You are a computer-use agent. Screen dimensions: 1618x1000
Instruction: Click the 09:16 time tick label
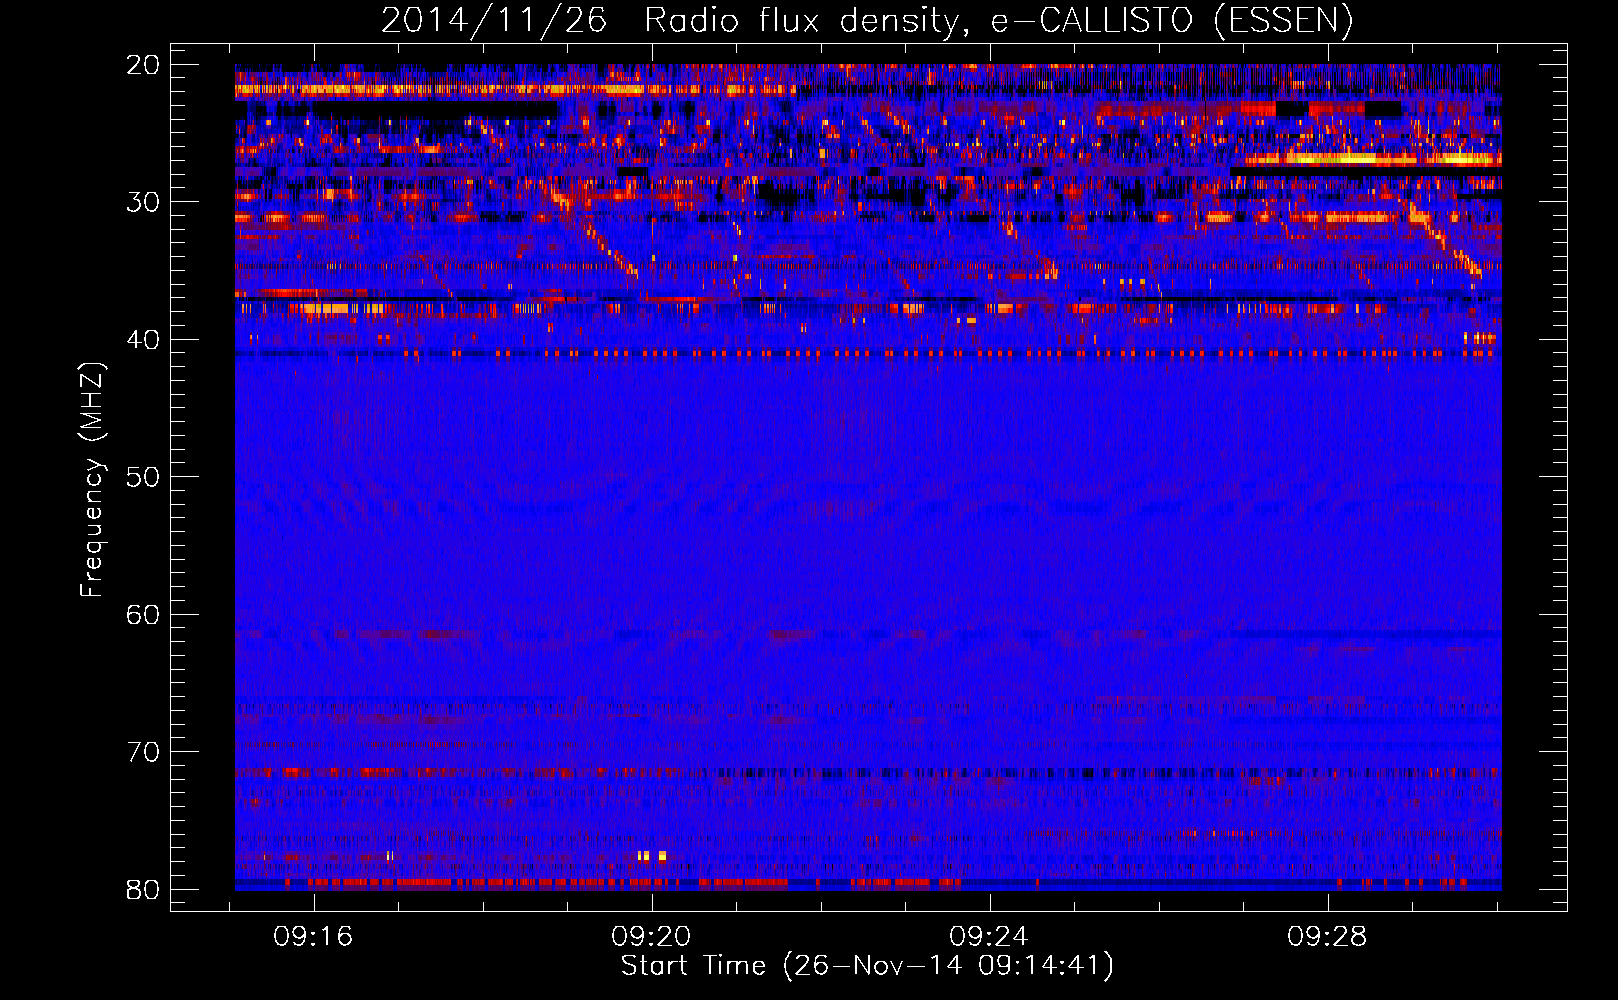(x=314, y=937)
